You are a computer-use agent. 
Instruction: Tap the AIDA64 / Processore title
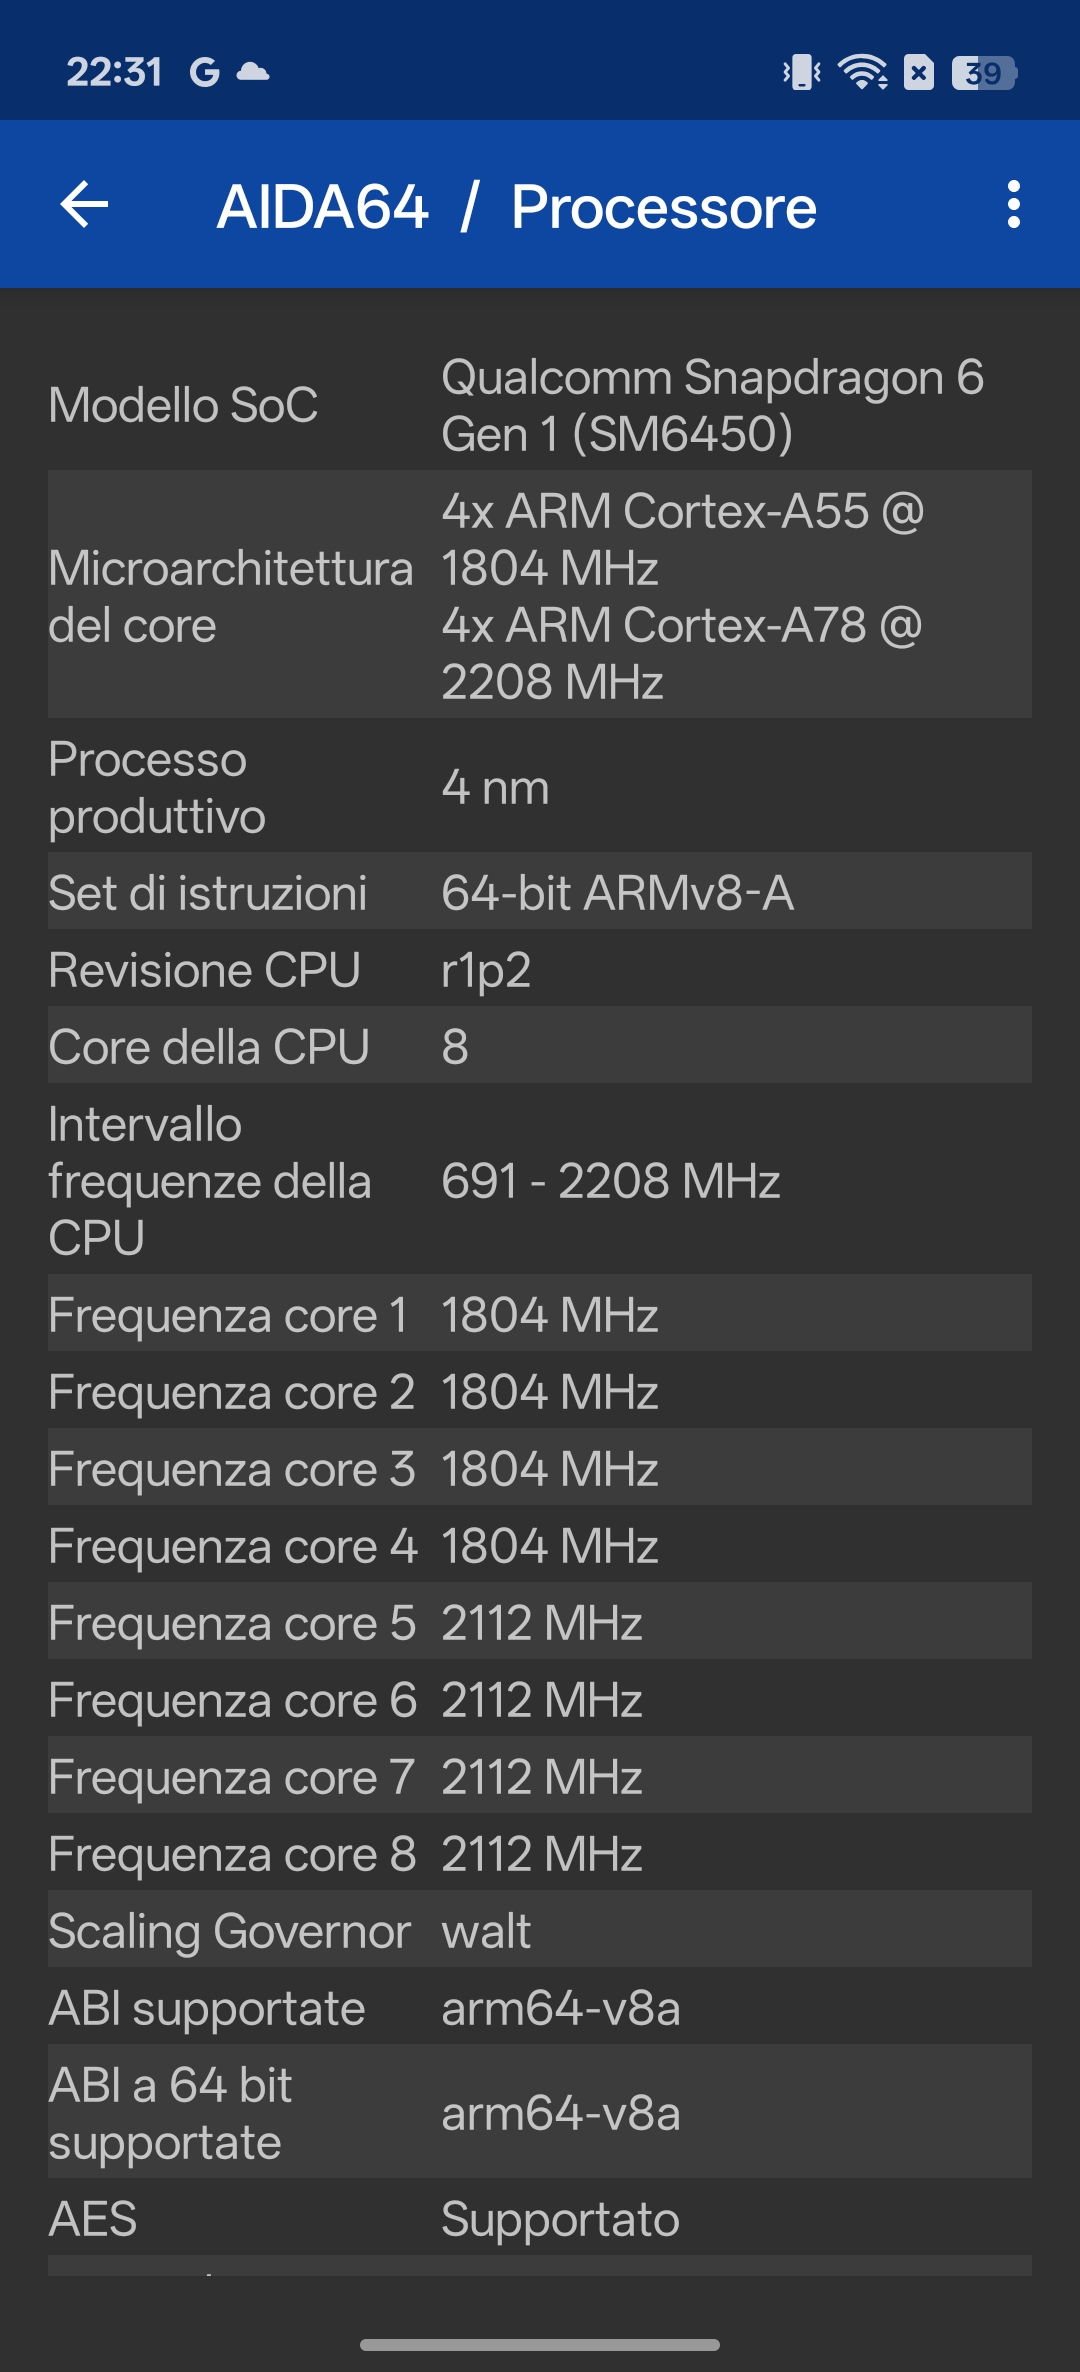tap(516, 207)
